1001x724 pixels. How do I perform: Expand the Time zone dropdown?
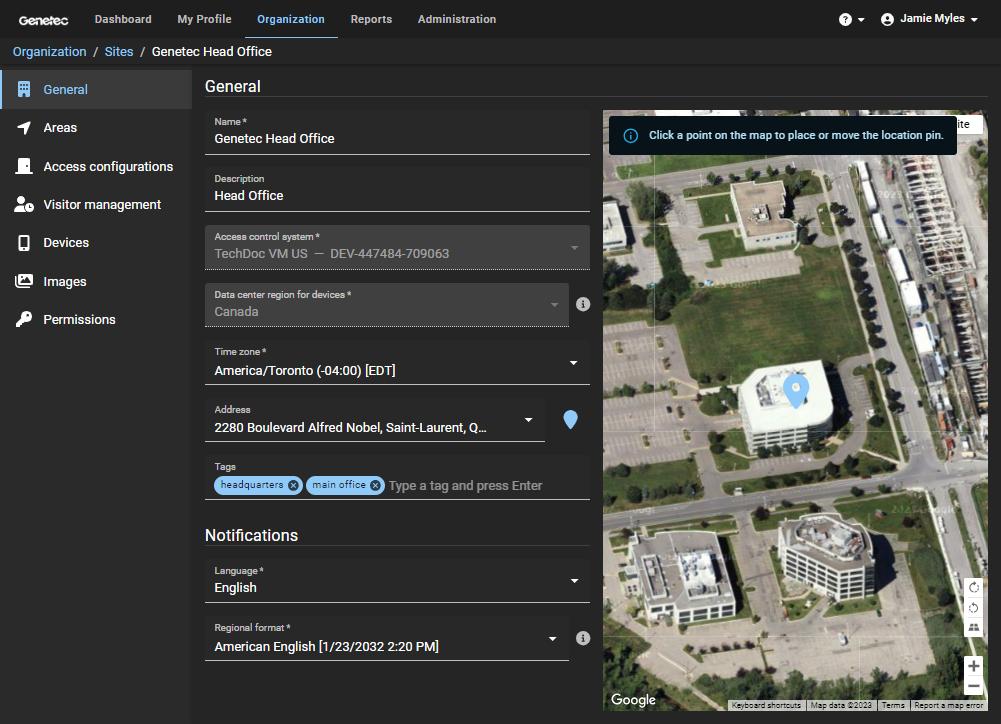(x=574, y=363)
